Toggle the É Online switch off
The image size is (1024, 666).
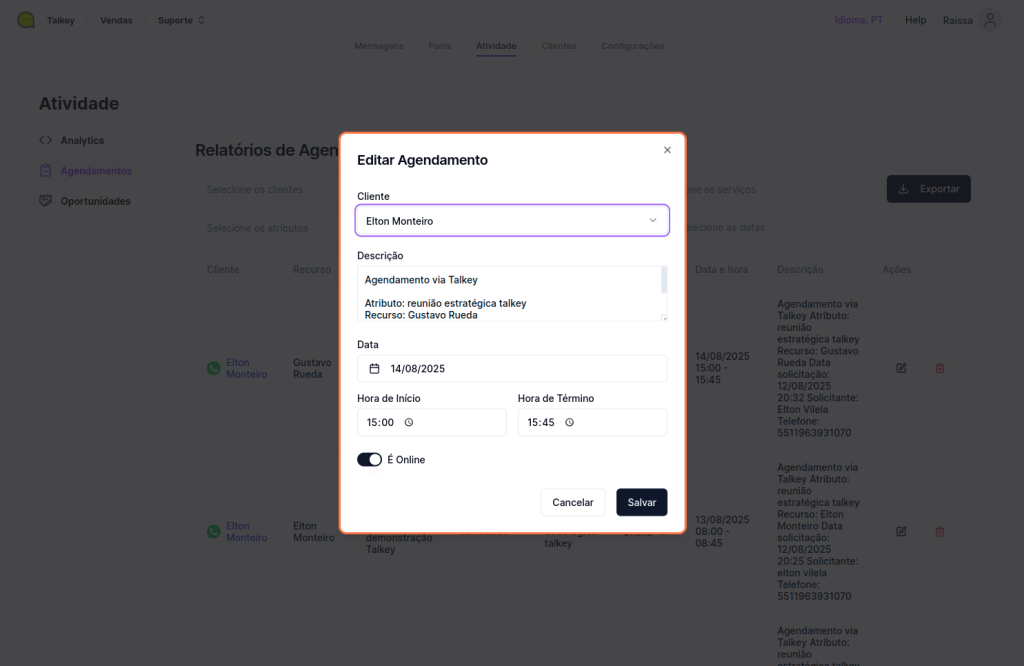[369, 460]
